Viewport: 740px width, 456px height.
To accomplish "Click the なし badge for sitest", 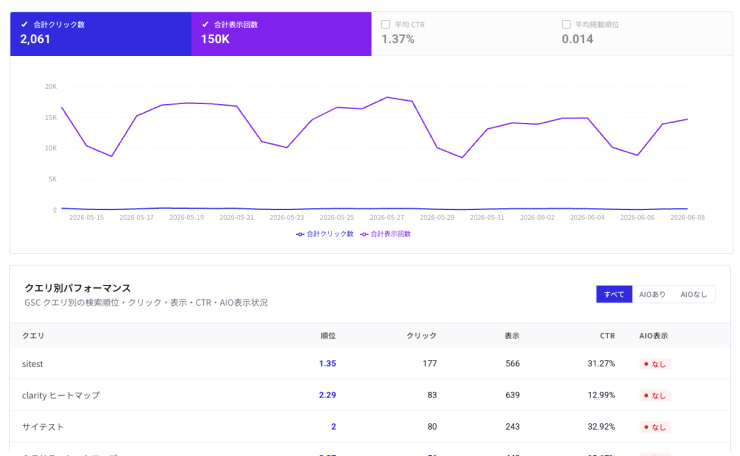I will pyautogui.click(x=655, y=364).
